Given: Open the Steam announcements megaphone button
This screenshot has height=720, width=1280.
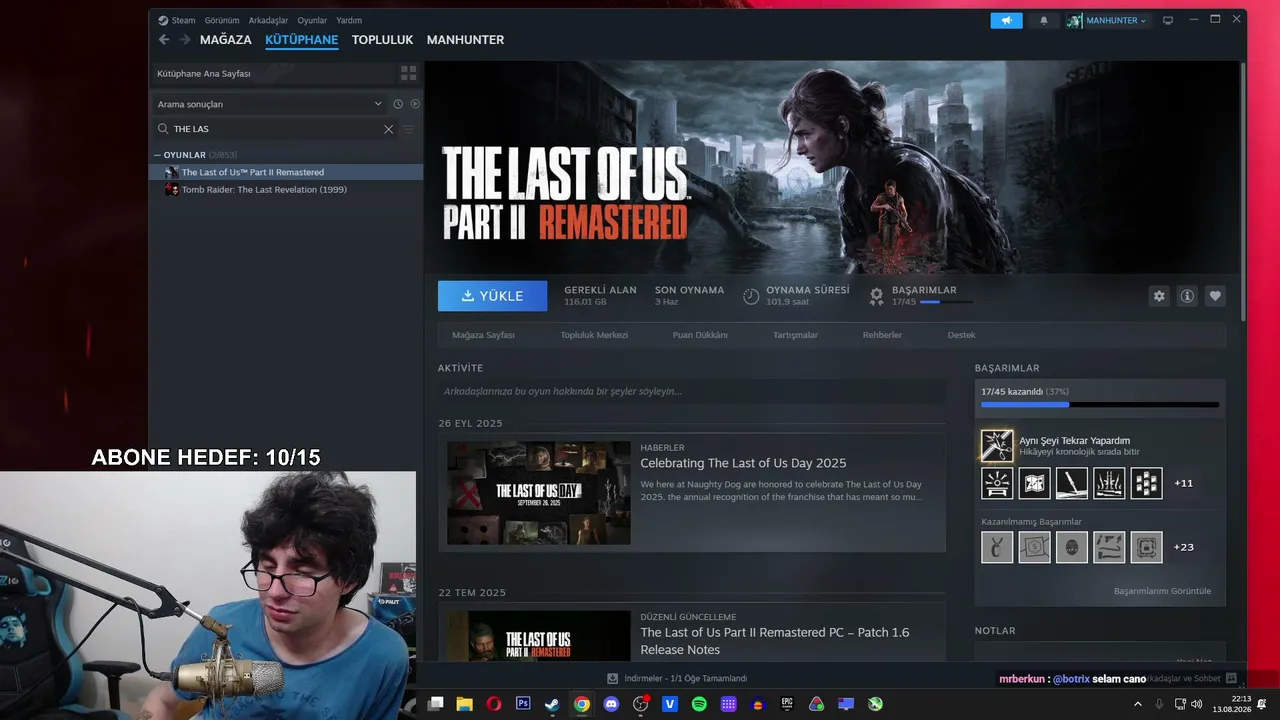Looking at the screenshot, I should (1007, 20).
